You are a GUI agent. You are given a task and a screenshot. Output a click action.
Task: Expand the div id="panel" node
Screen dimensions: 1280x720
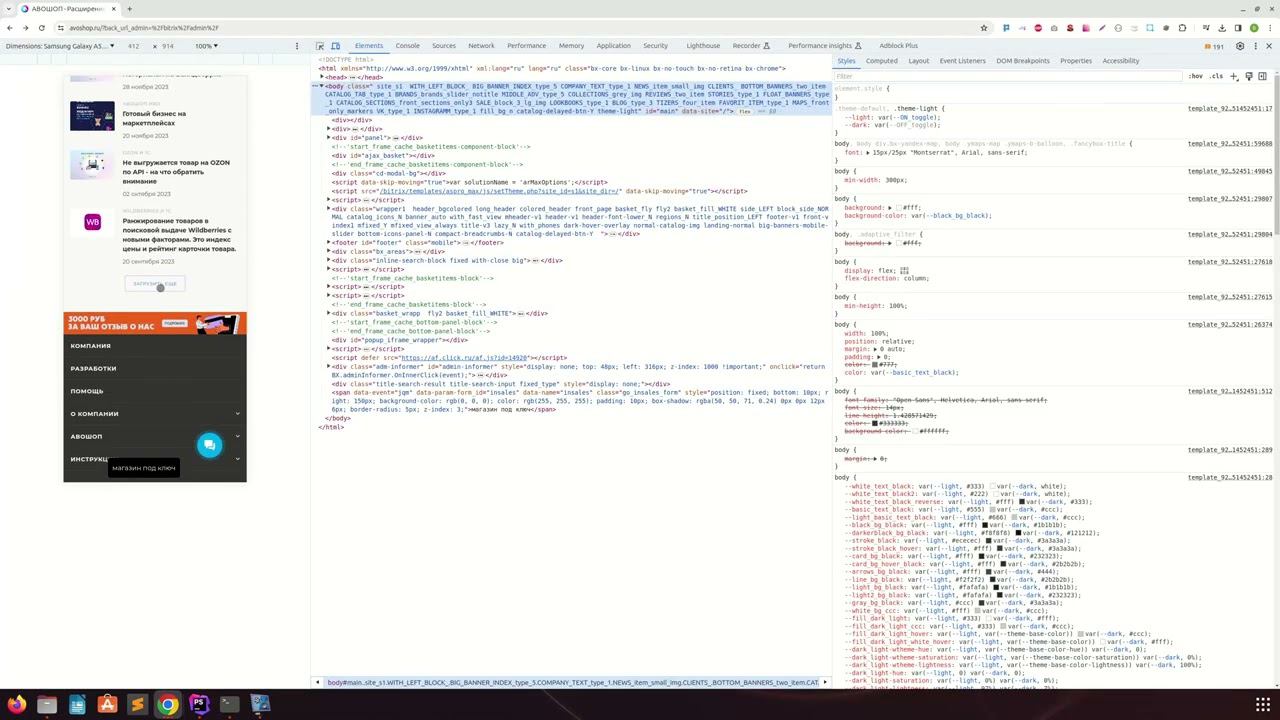(x=330, y=138)
